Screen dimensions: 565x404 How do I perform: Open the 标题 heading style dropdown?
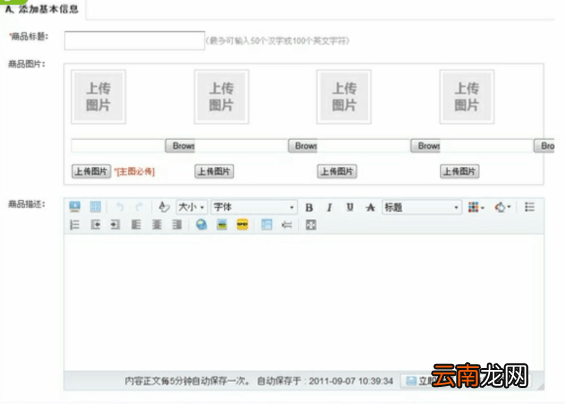[x=422, y=208]
